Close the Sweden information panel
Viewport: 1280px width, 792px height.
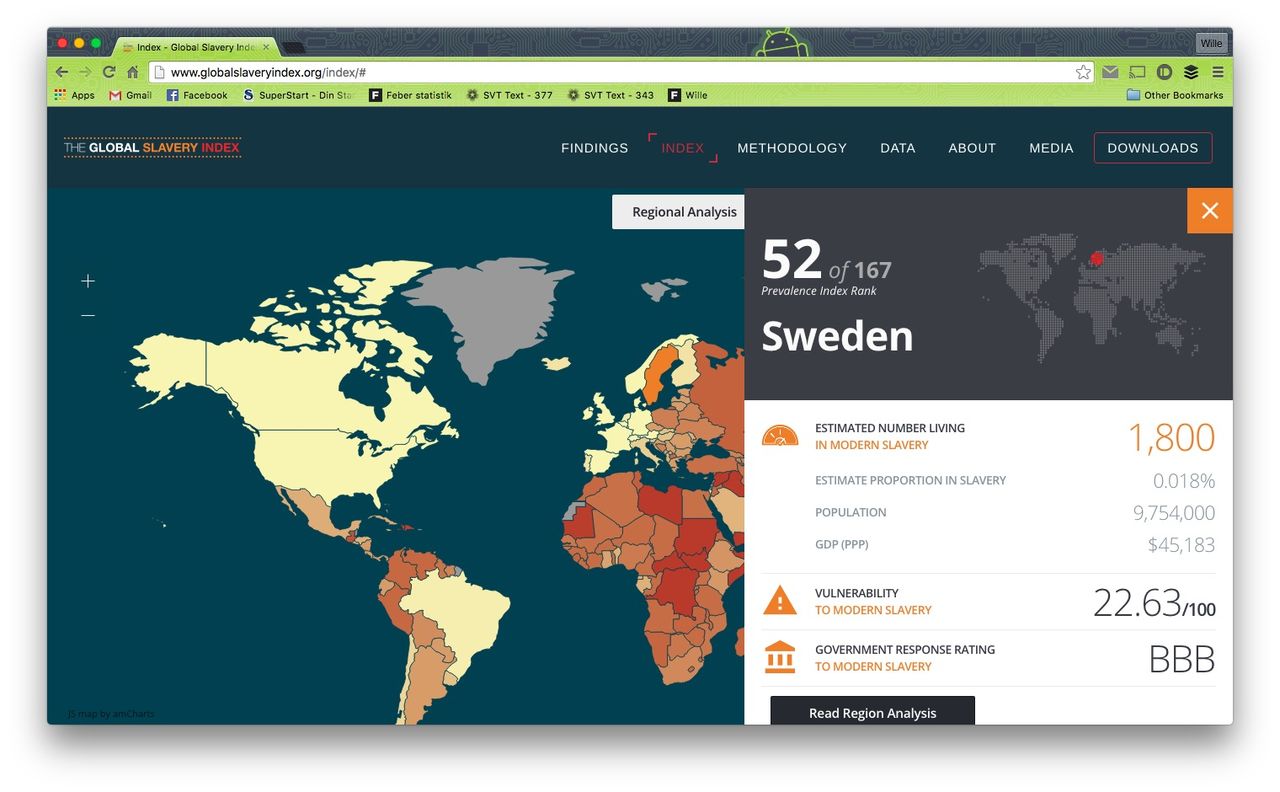point(1209,211)
